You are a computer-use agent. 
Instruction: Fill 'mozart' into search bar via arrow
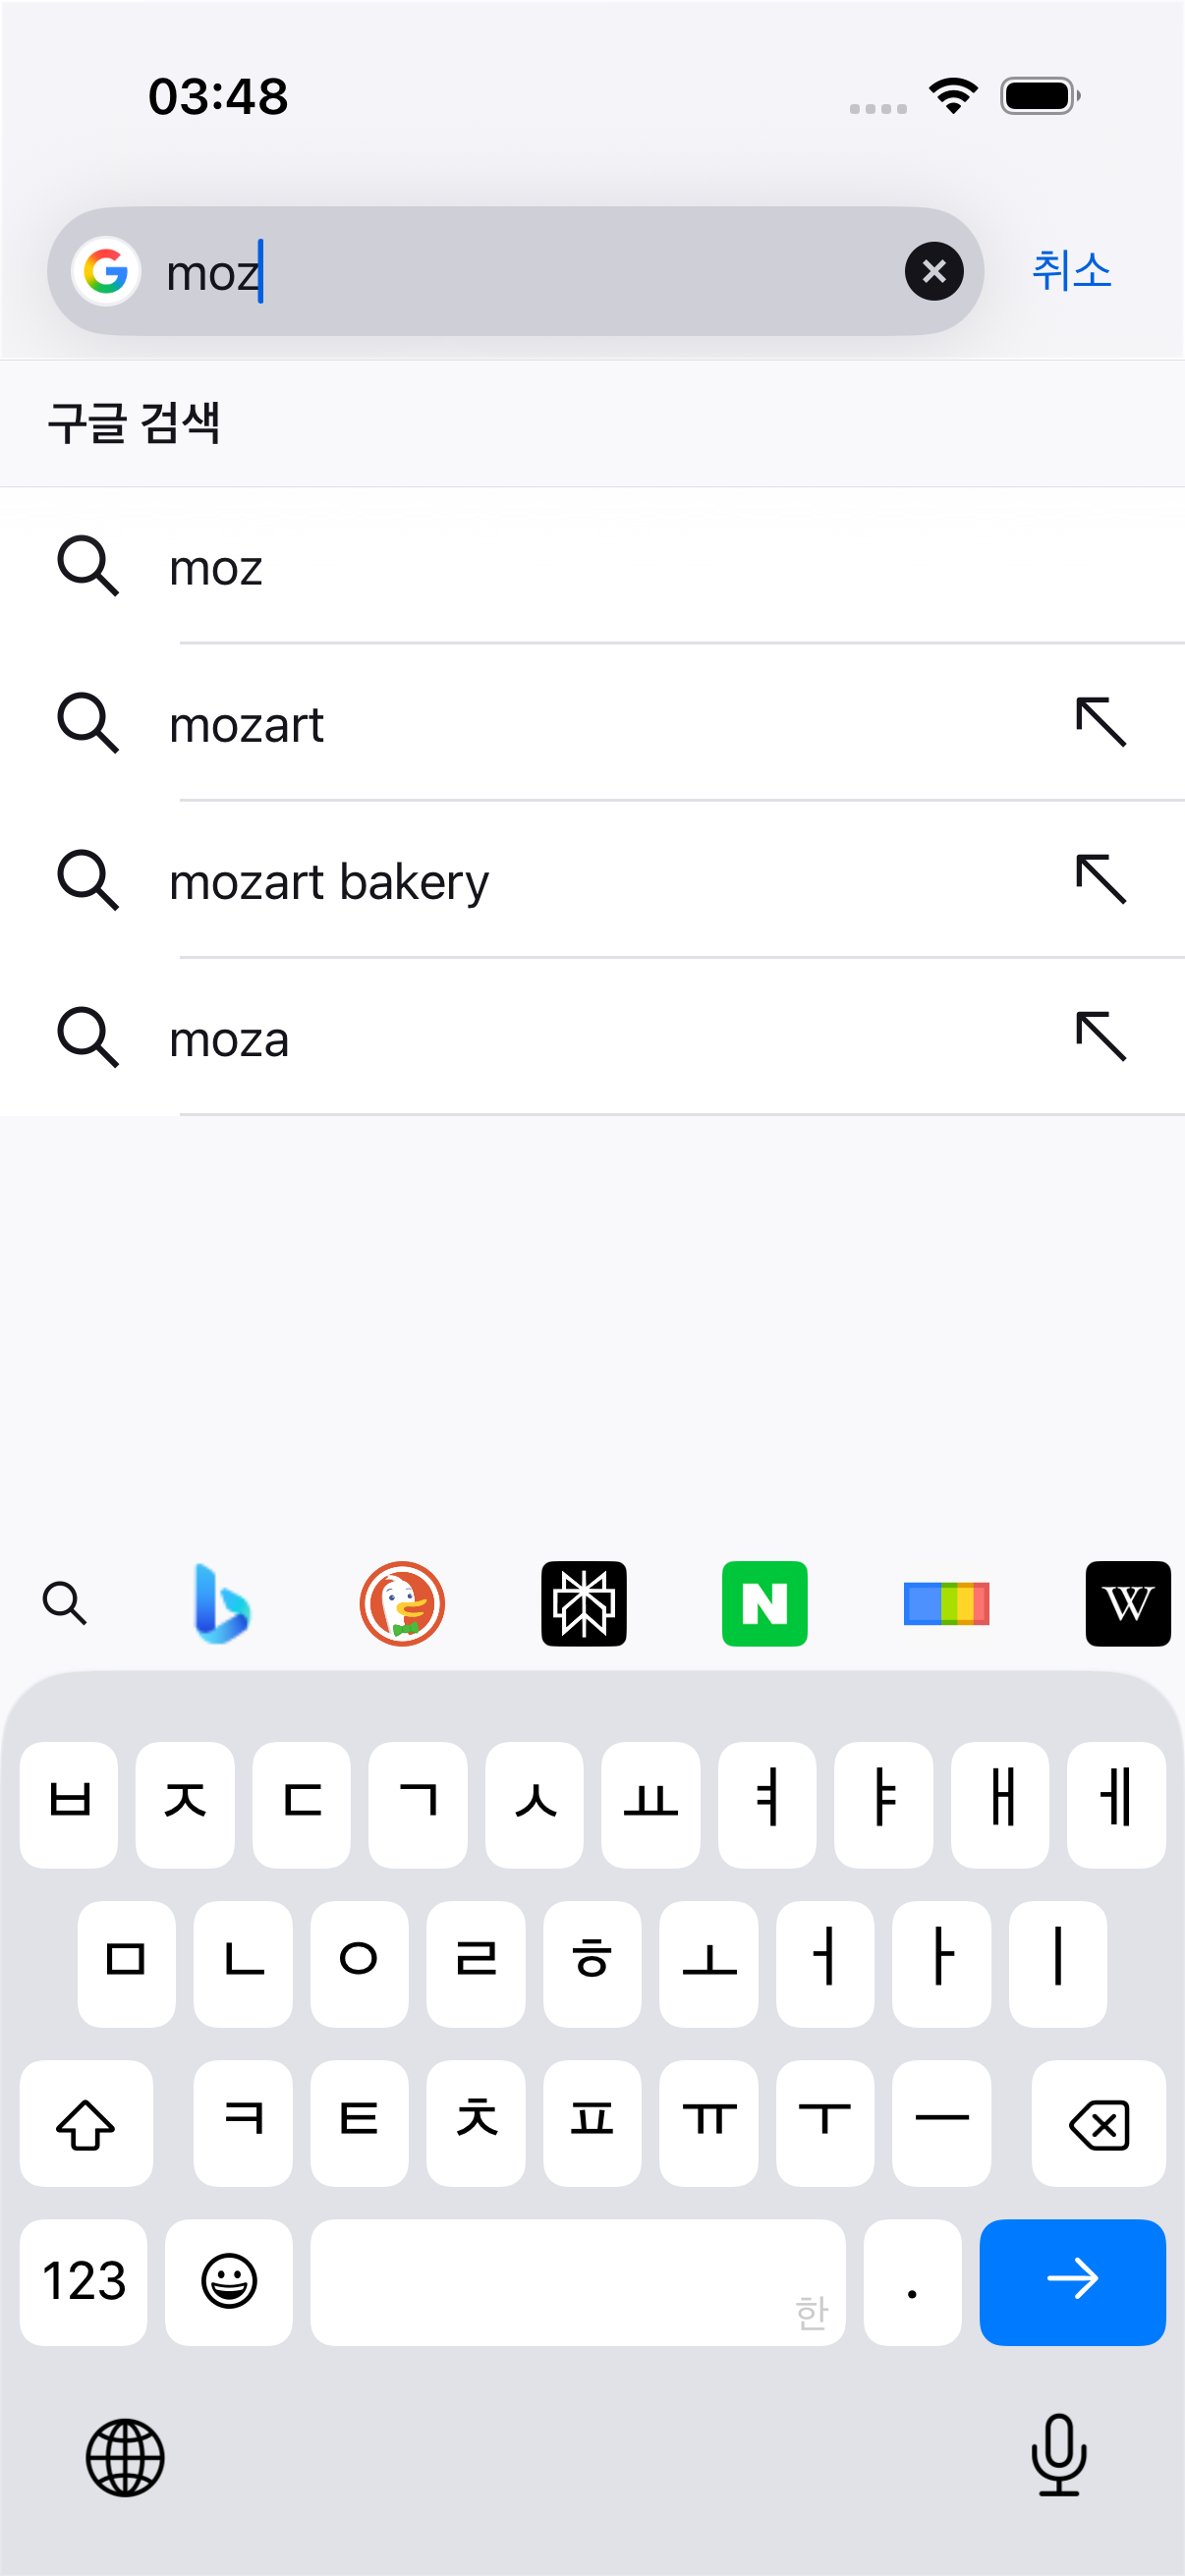[1101, 722]
